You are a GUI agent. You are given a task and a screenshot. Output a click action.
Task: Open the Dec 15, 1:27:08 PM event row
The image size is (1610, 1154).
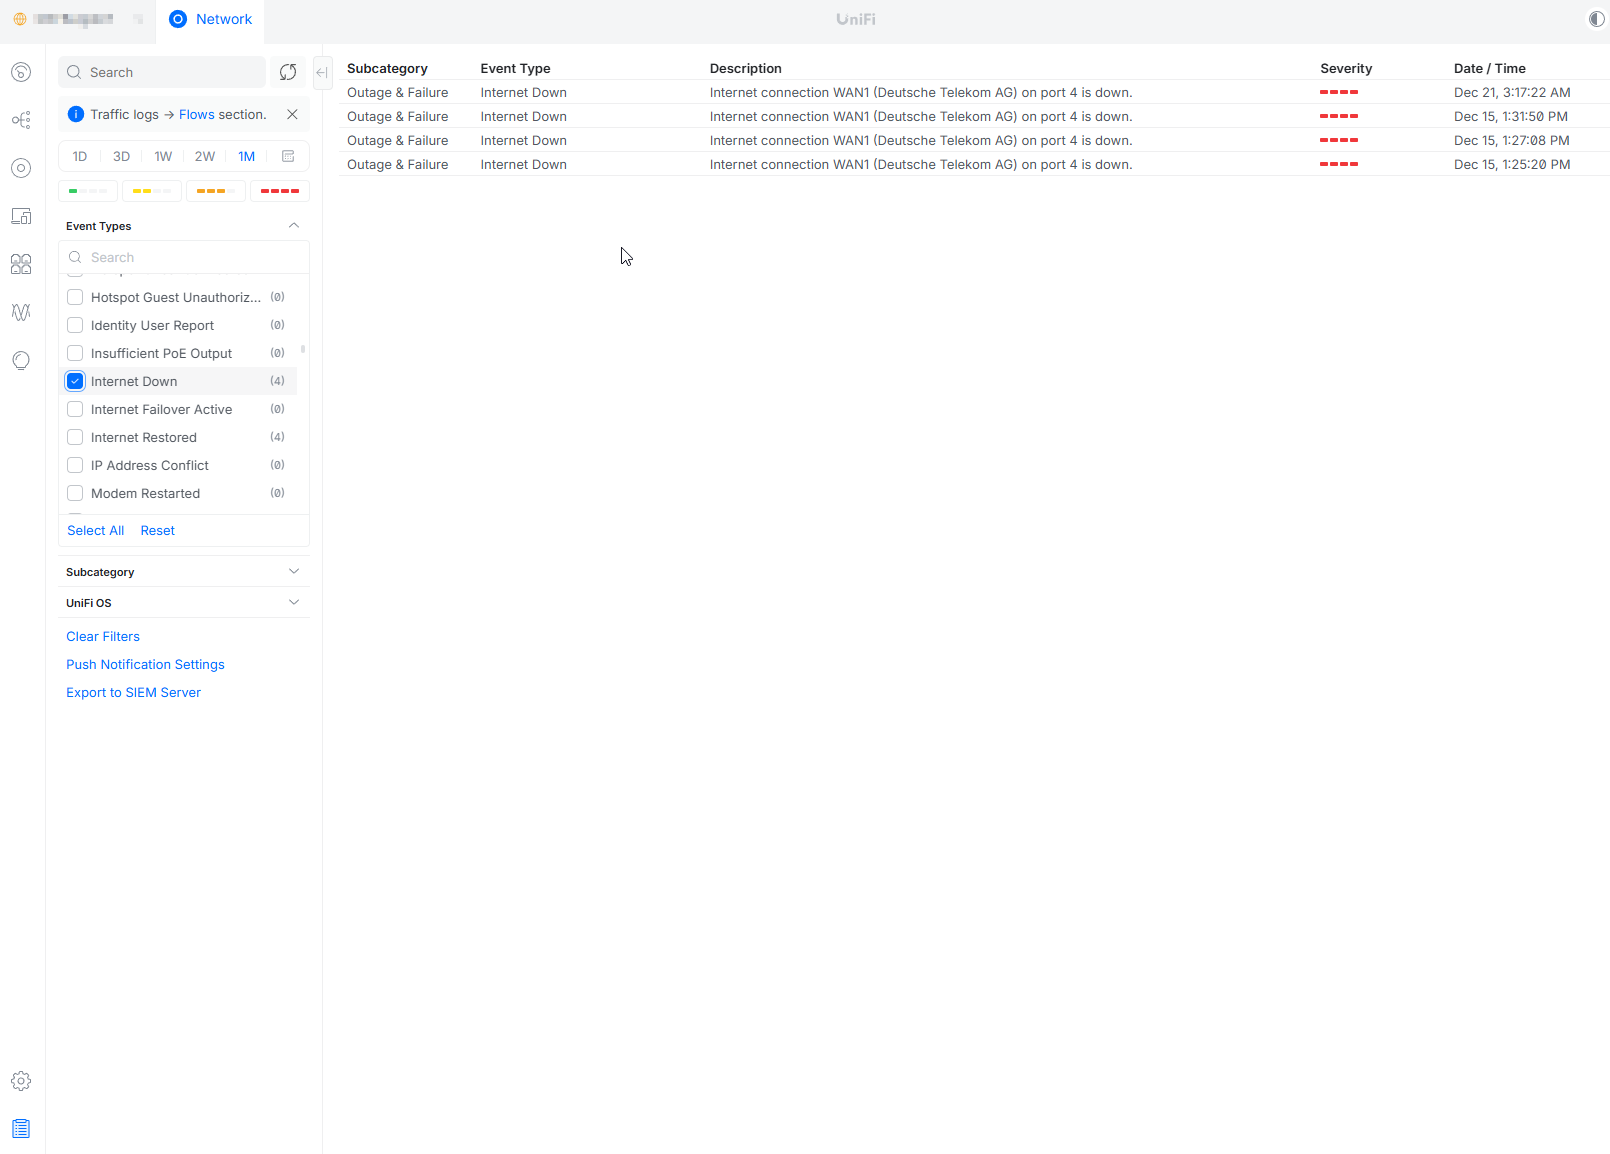click(x=974, y=140)
